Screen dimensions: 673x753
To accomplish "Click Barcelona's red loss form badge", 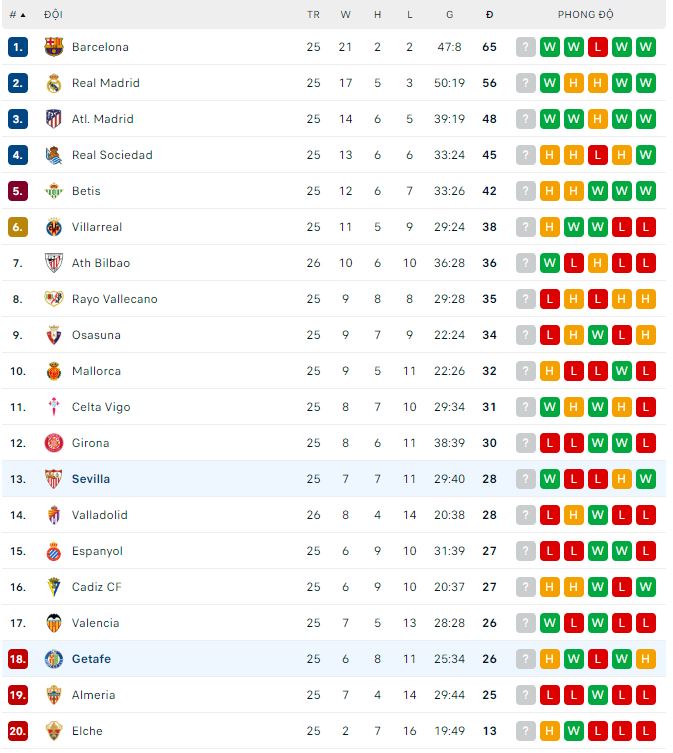I will click(x=597, y=47).
